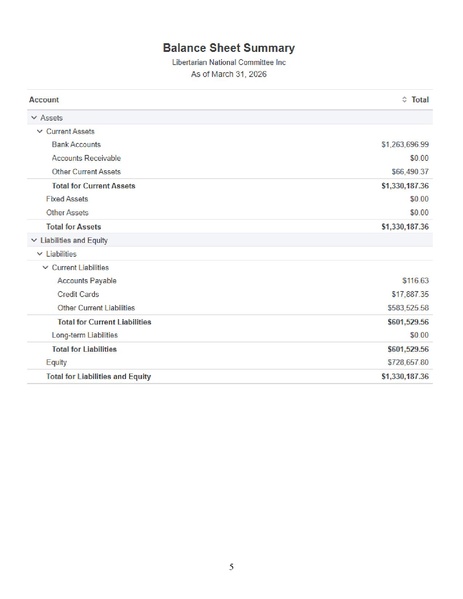
Task: Open the Accounts Receivable row
Action: click(x=230, y=158)
